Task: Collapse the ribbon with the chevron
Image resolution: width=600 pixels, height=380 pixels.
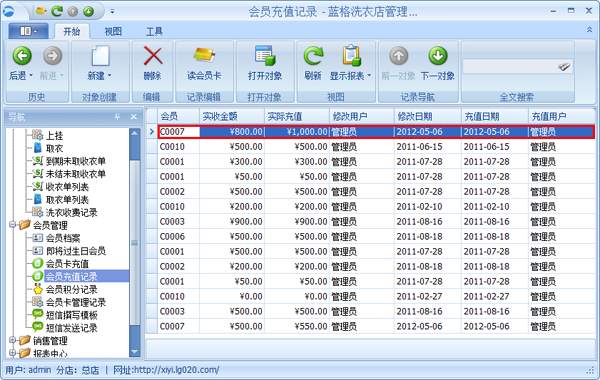Action: [x=589, y=30]
